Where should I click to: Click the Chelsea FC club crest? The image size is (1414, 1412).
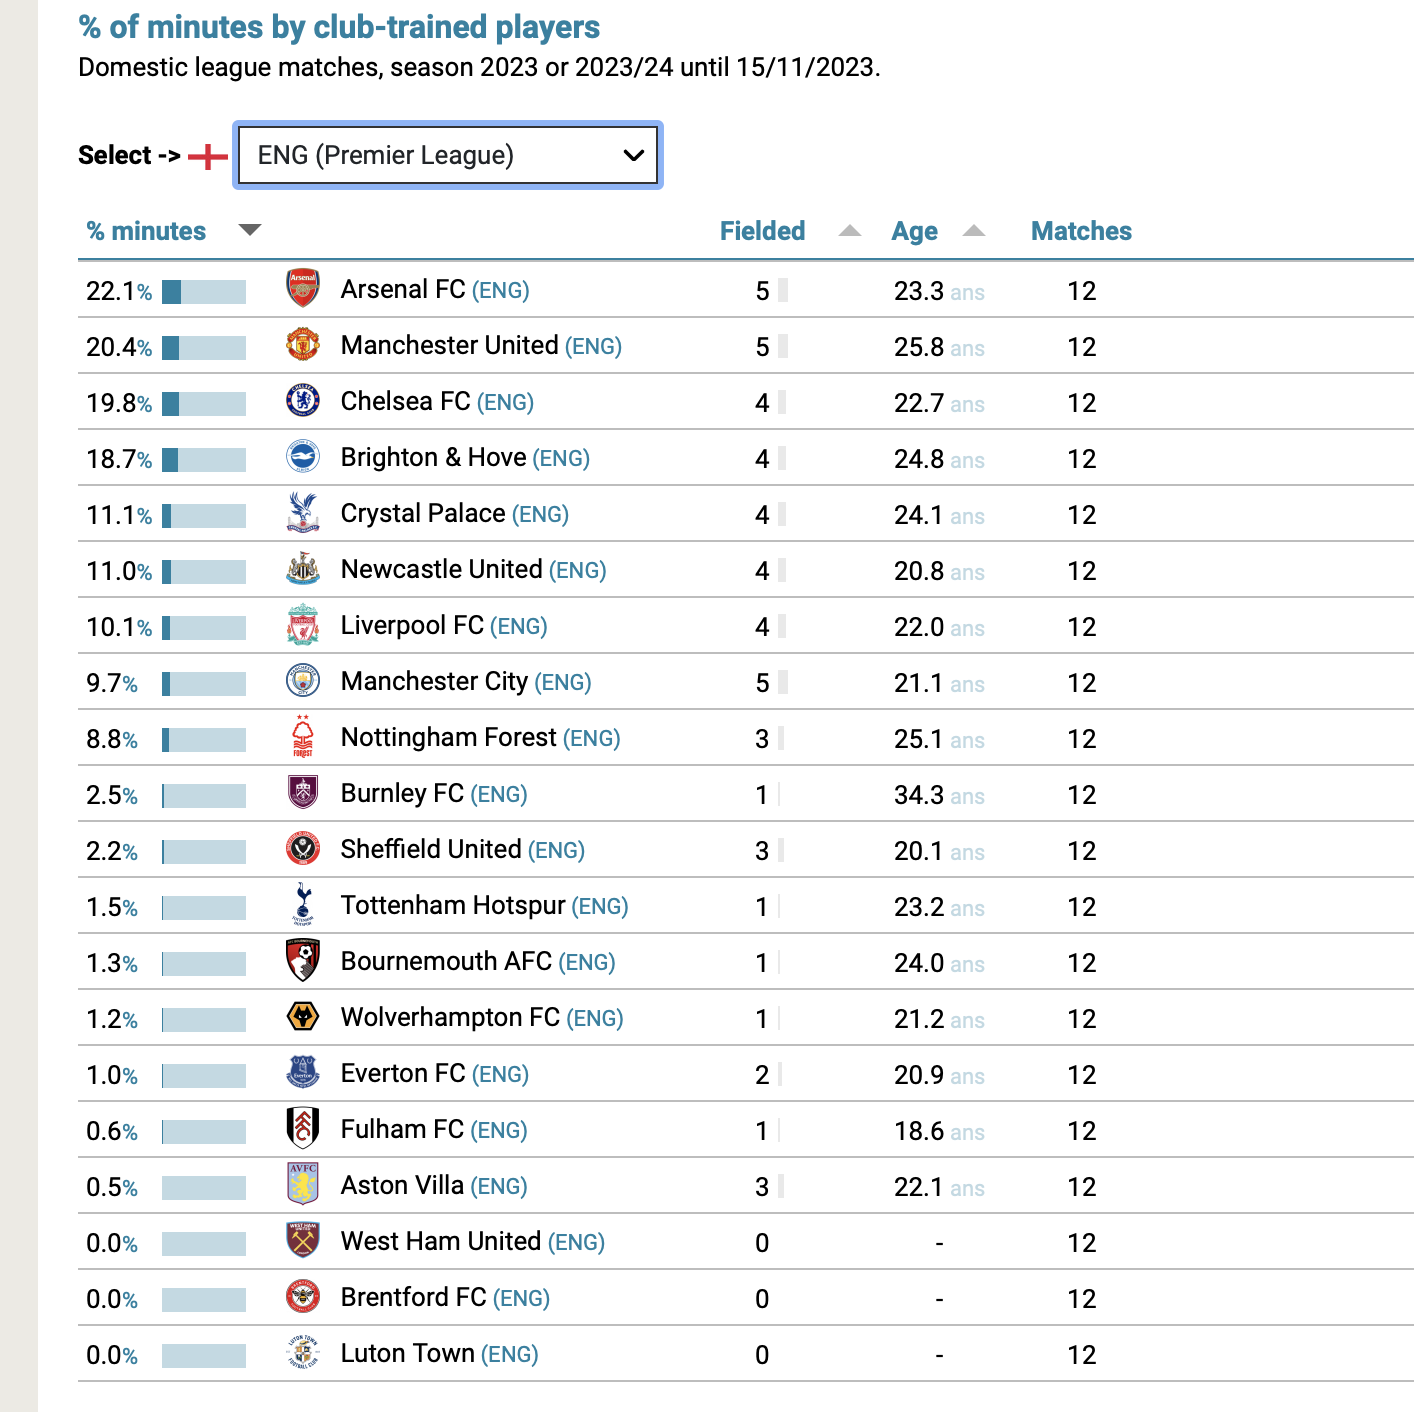302,400
